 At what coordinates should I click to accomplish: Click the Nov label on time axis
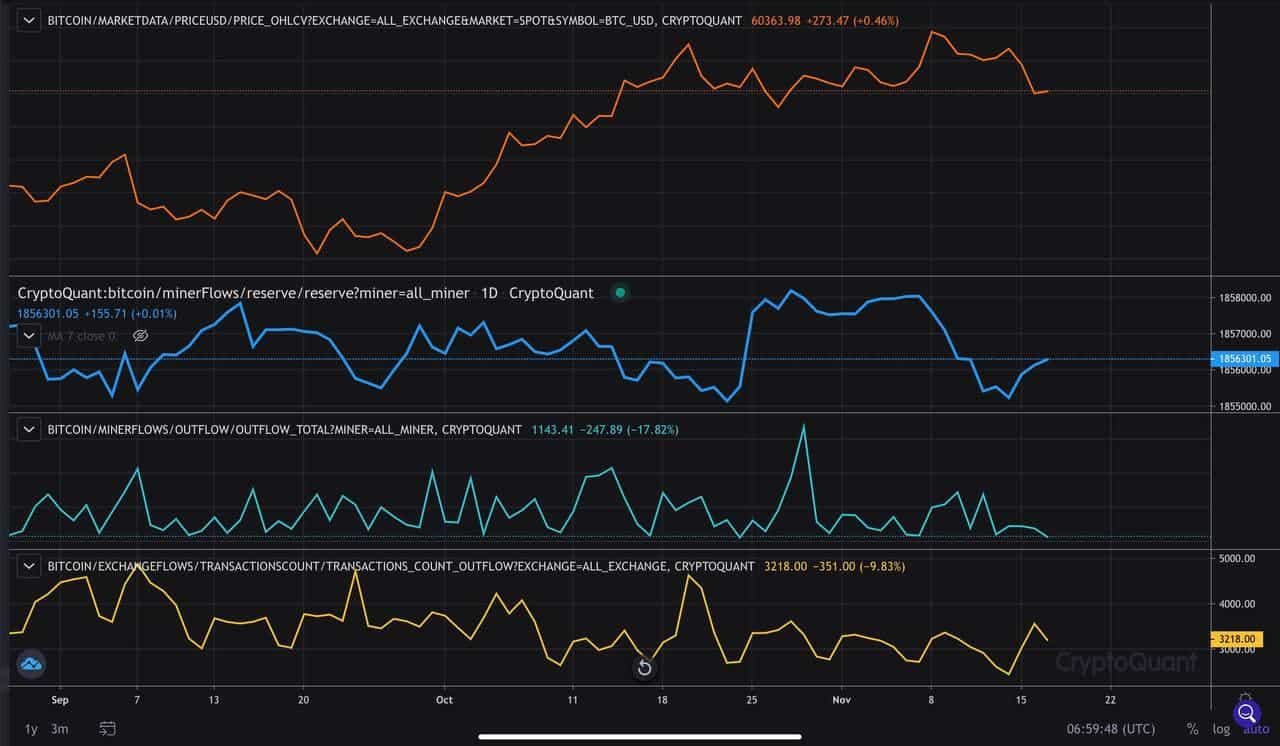841,700
